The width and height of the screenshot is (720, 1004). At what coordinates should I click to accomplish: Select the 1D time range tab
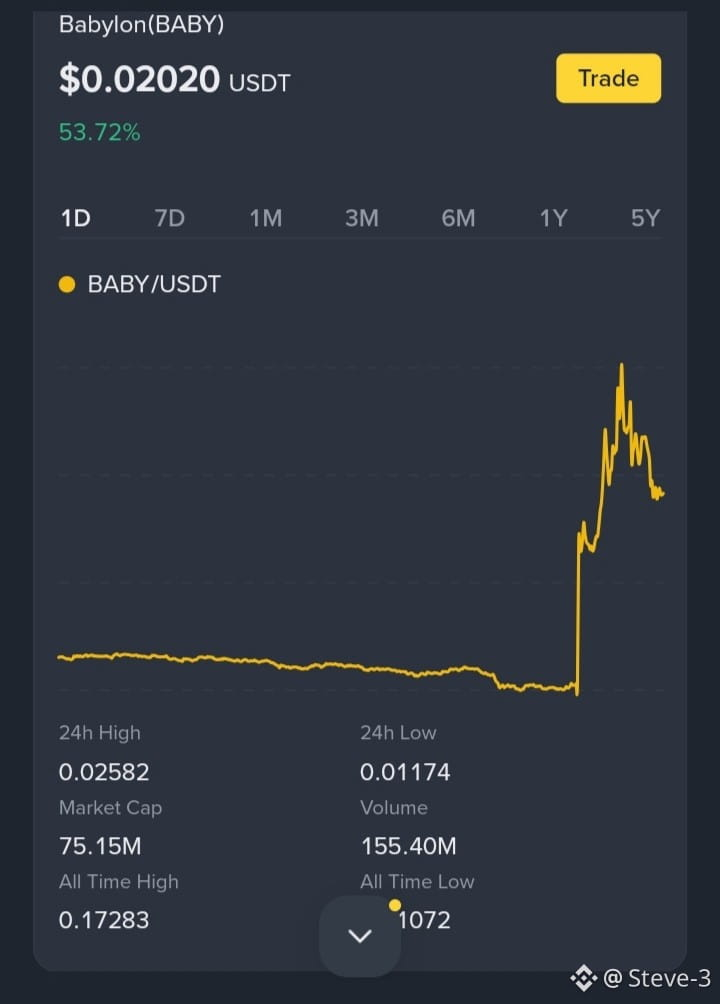pyautogui.click(x=76, y=218)
